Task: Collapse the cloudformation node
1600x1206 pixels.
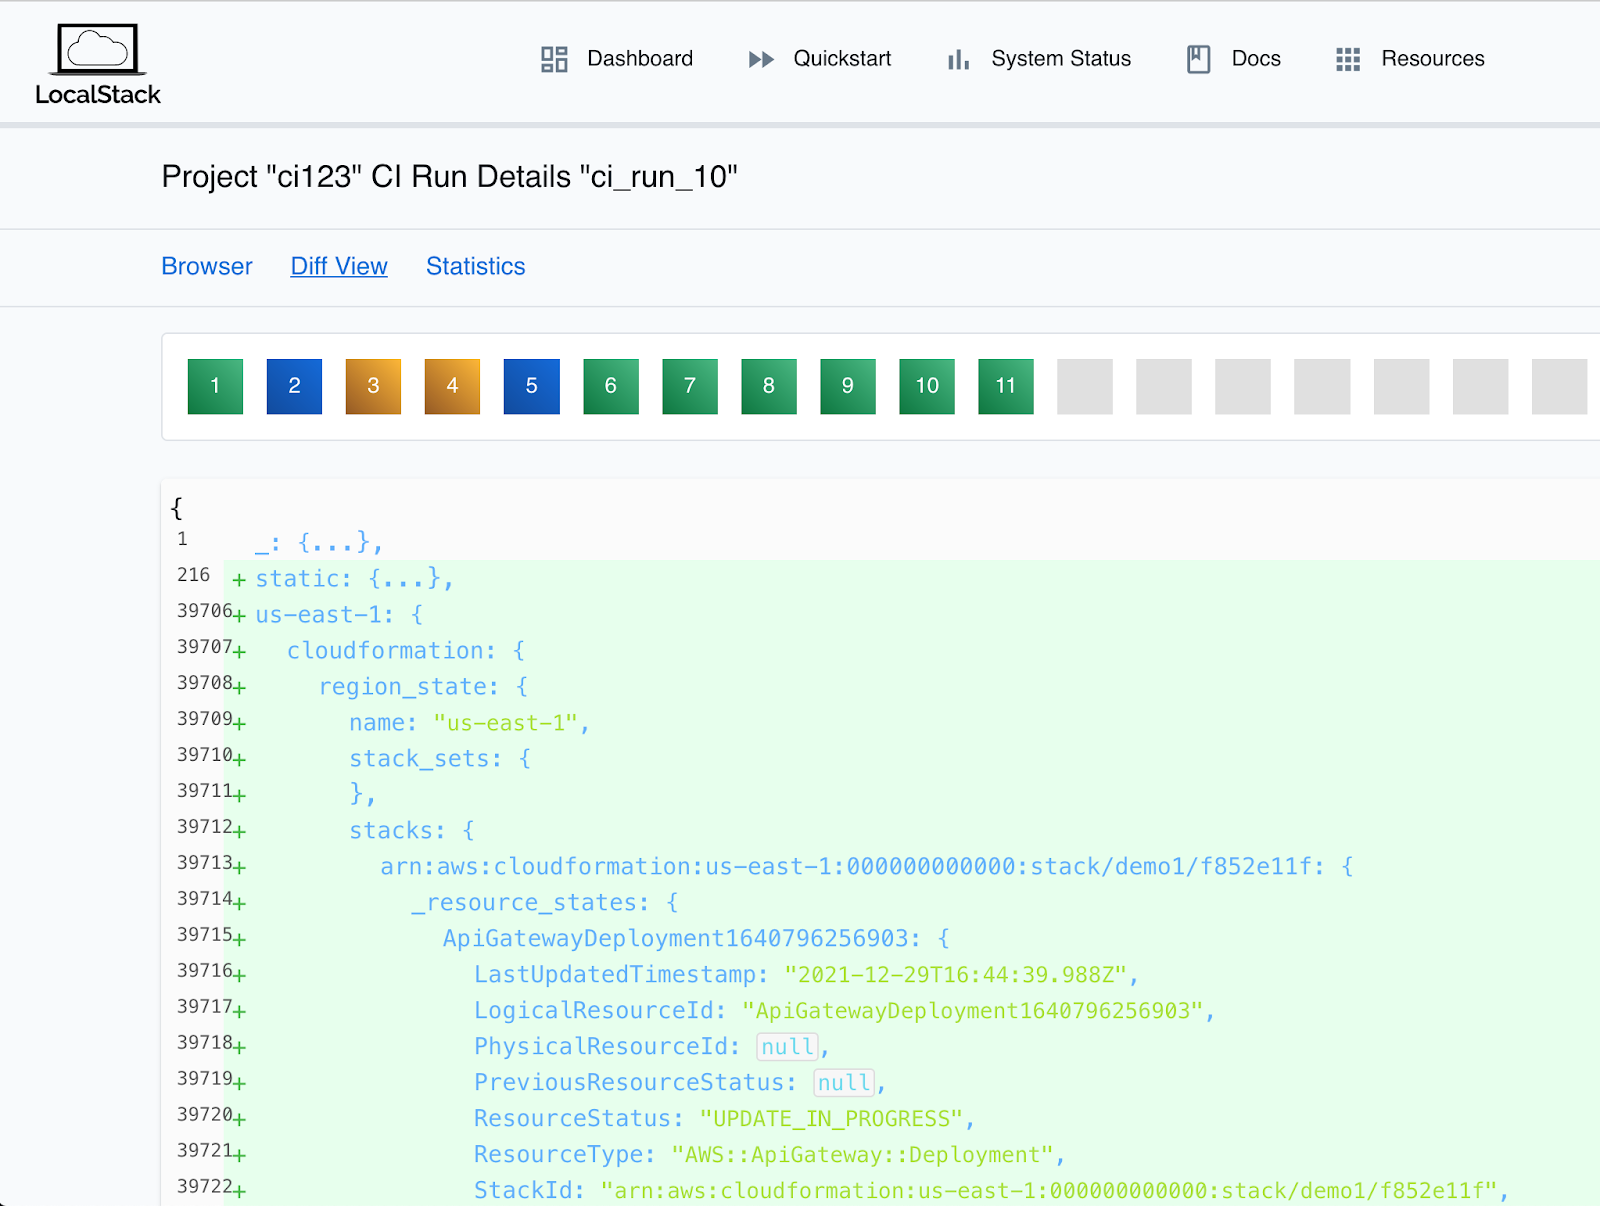Action: pos(390,651)
